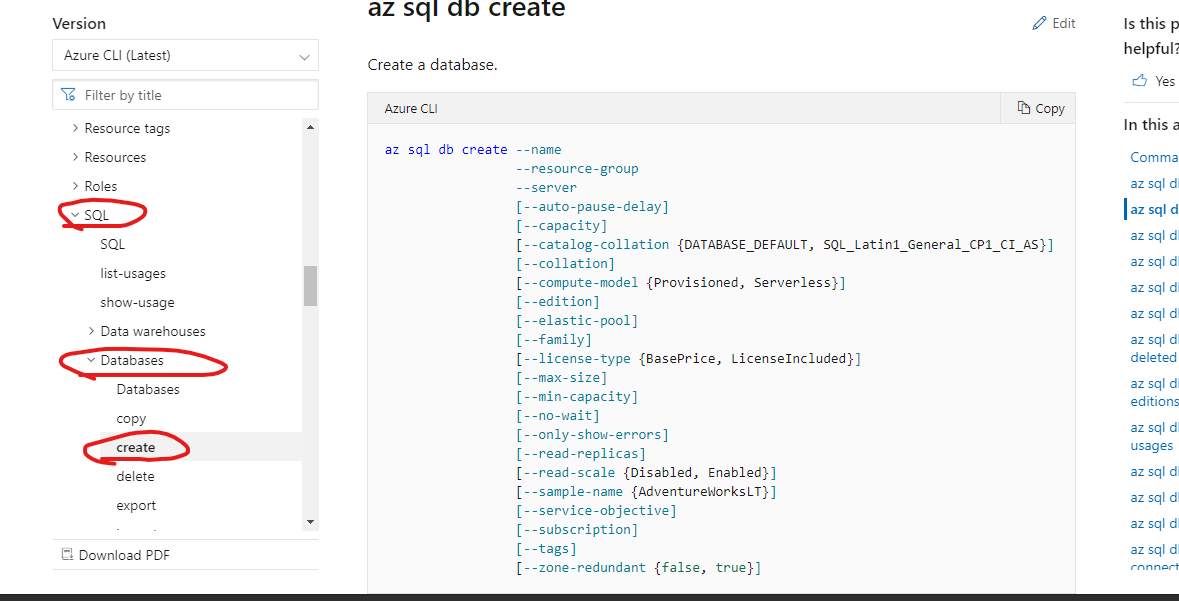
Task: Click the az sql db create heading
Action: (466, 9)
